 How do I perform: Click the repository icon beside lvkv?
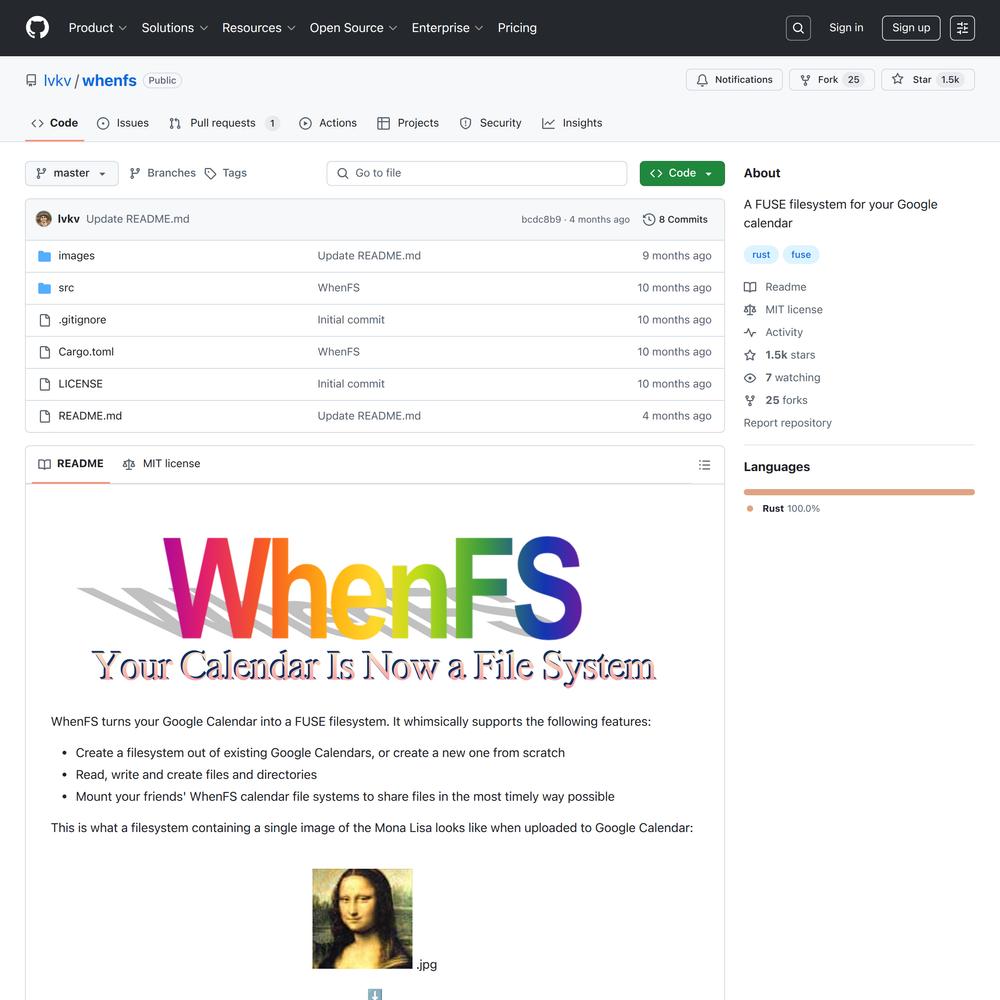click(x=31, y=80)
